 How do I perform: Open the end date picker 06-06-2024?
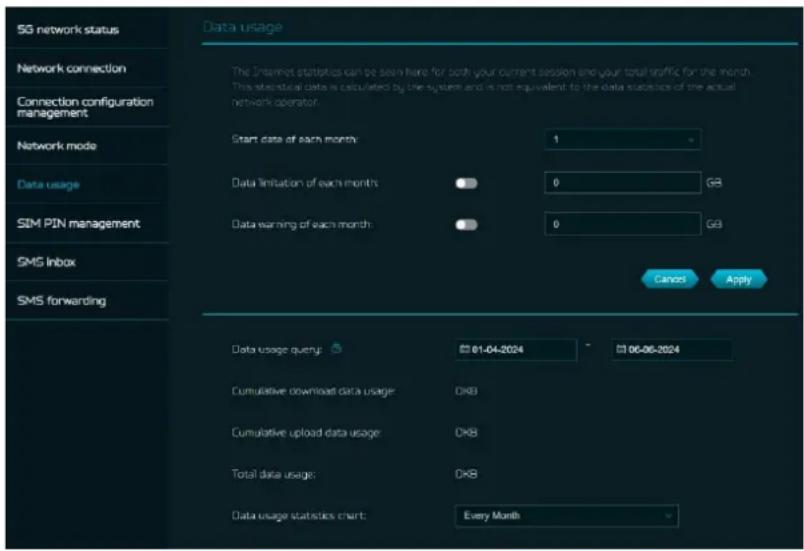(x=672, y=350)
